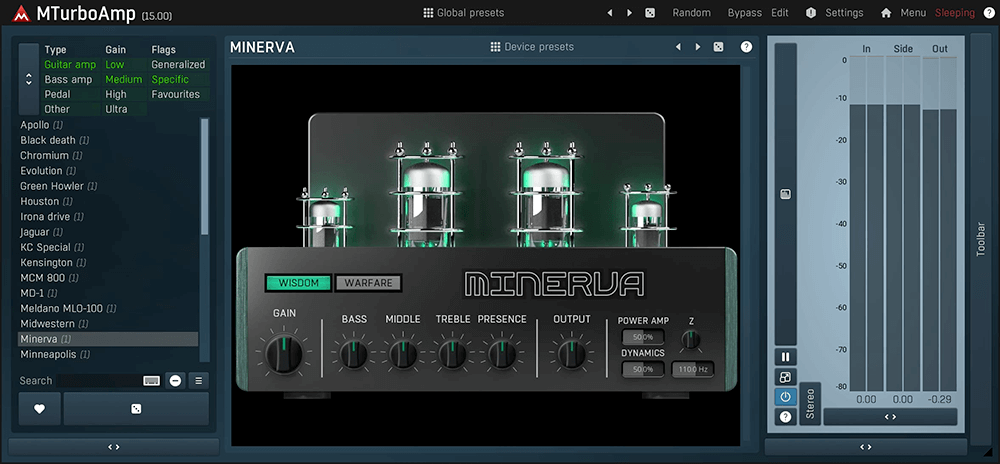Open the vertical Toolbar strip
The height and width of the screenshot is (464, 1000).
(x=982, y=239)
